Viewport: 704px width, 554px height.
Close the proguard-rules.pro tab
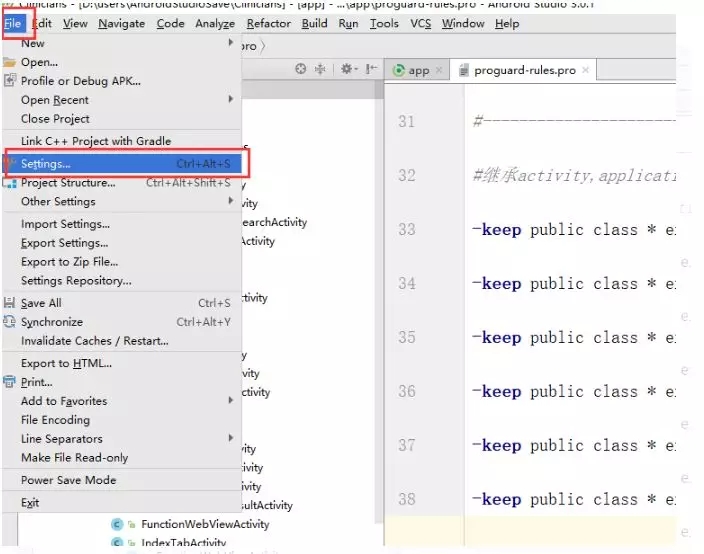pos(586,70)
